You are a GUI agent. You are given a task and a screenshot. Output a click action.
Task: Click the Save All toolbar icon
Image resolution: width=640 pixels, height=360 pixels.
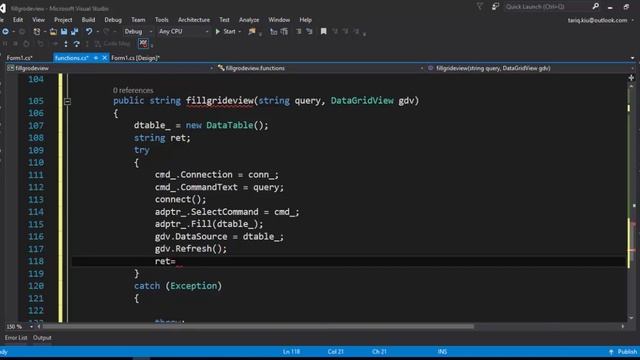pos(75,31)
